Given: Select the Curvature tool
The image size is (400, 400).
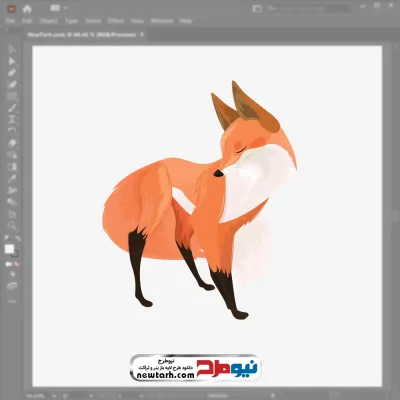Looking at the screenshot, I should click(x=12, y=84).
